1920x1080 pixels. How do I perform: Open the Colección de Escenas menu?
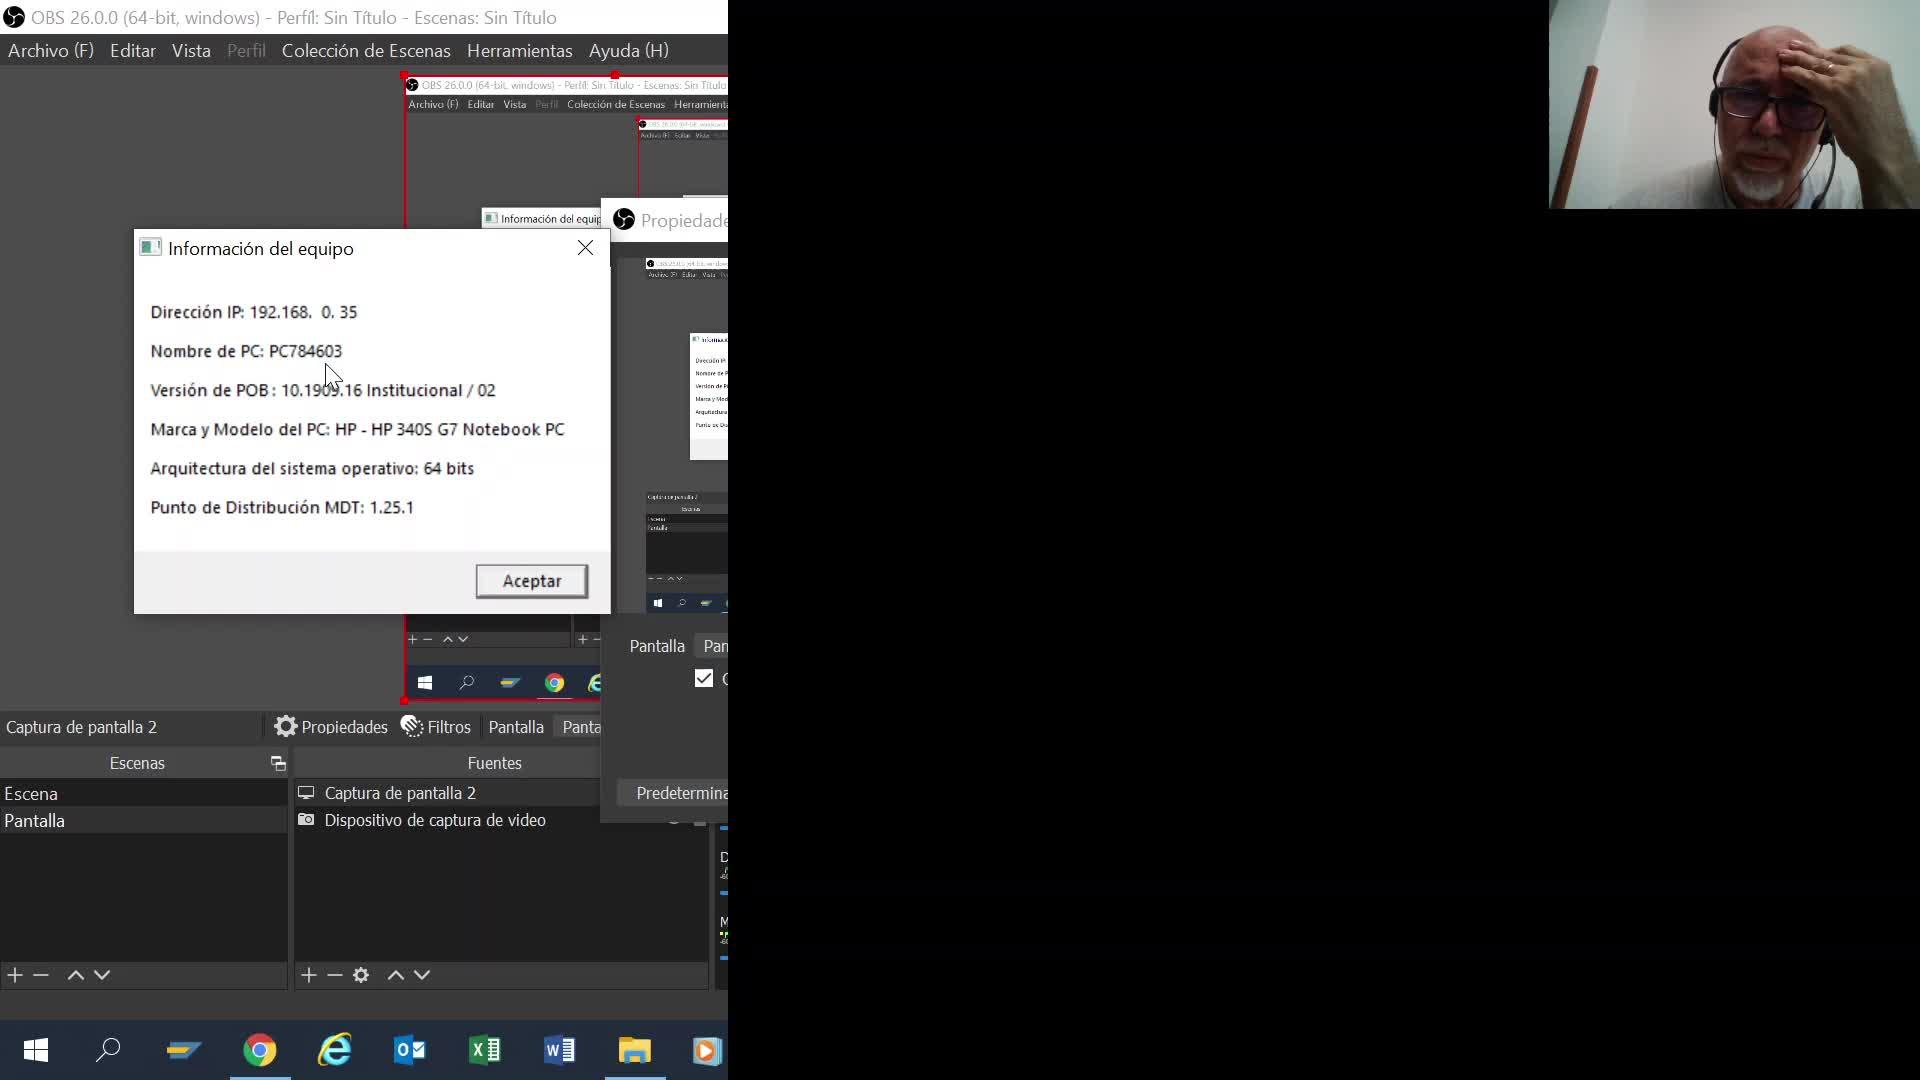click(366, 51)
